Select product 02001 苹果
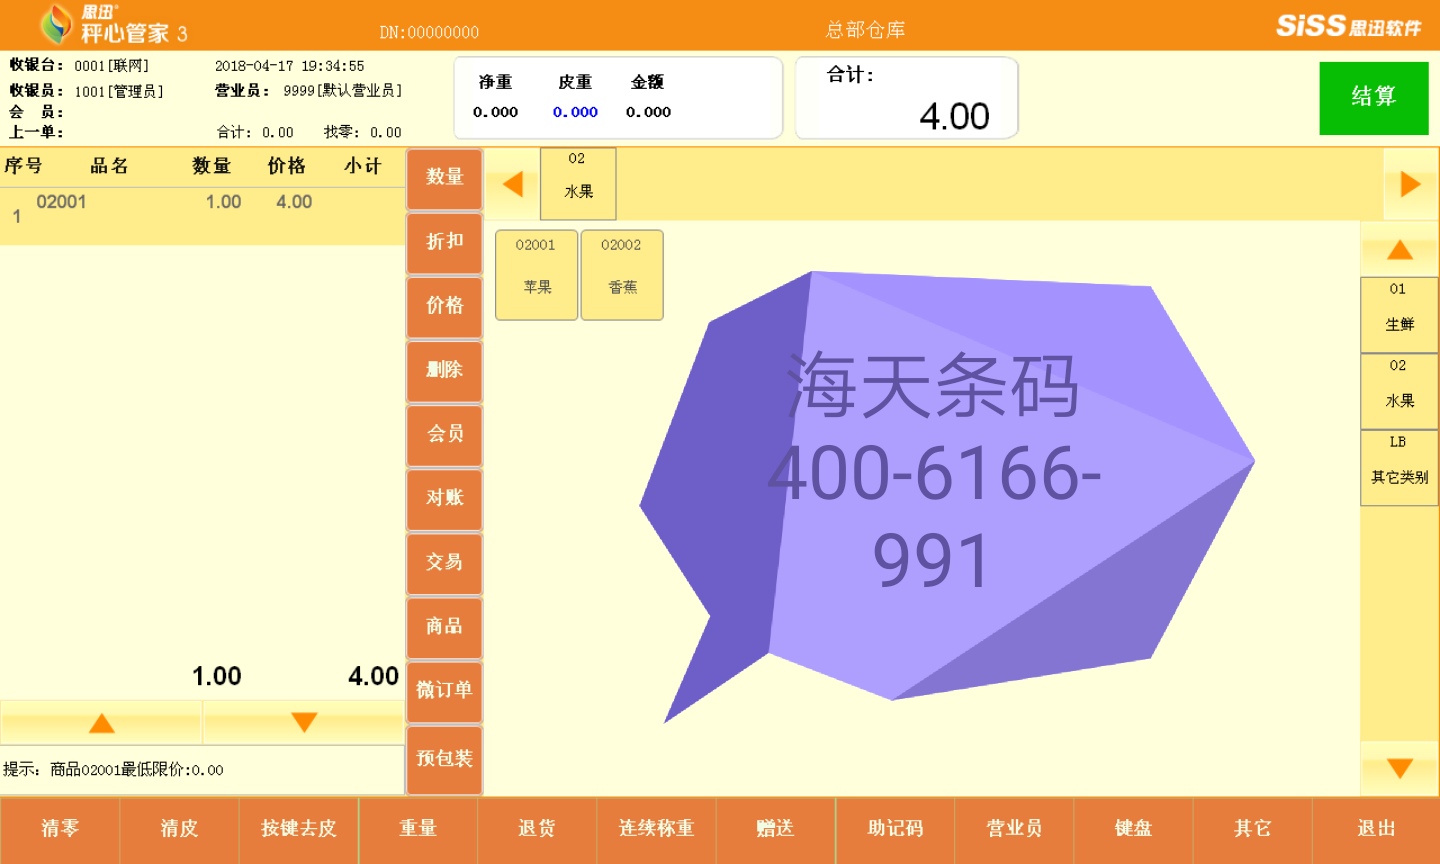The image size is (1440, 864). pyautogui.click(x=536, y=275)
